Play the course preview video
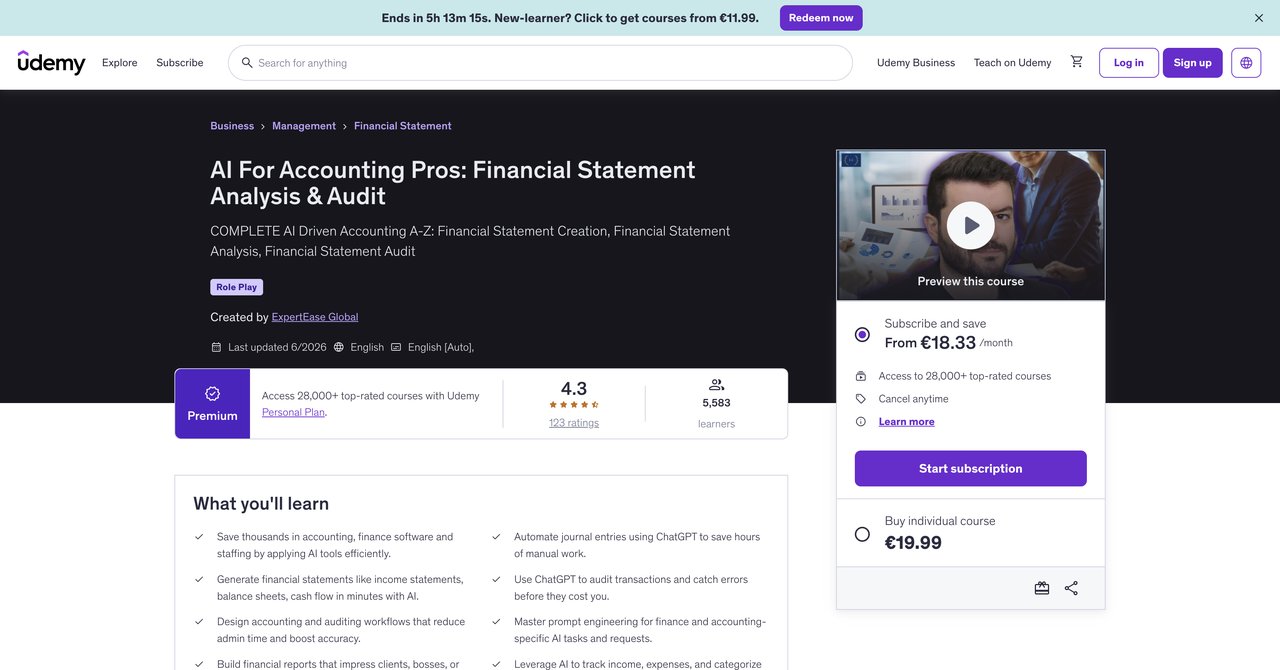Viewport: 1280px width, 670px height. 971,226
